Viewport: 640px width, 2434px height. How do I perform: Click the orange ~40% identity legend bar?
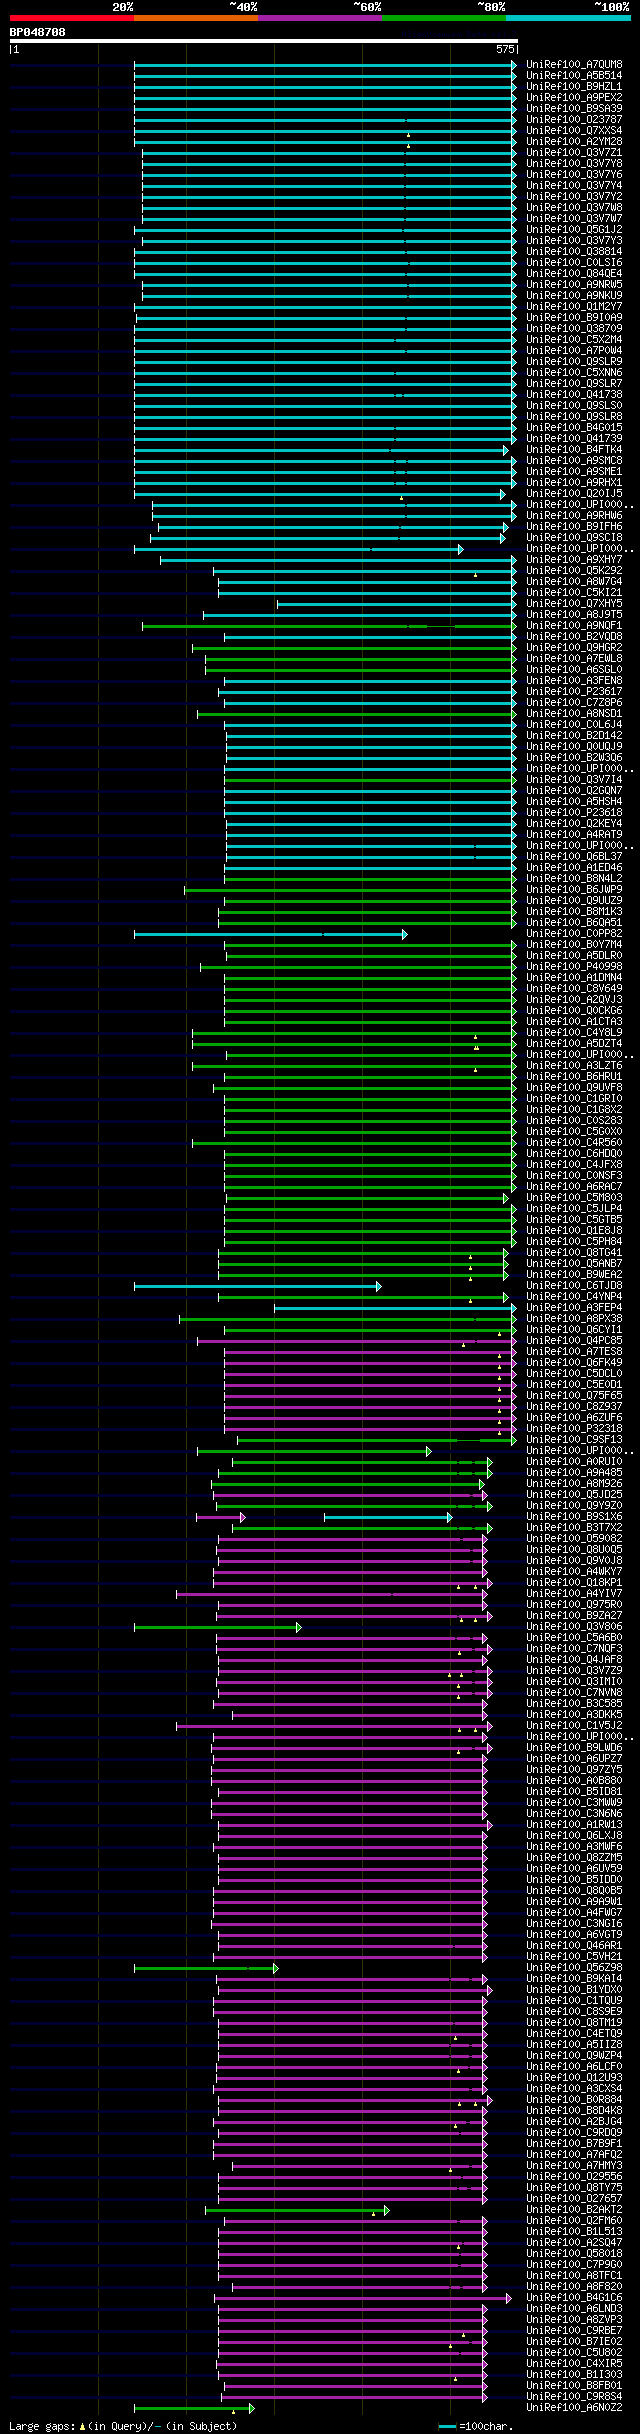click(x=196, y=18)
